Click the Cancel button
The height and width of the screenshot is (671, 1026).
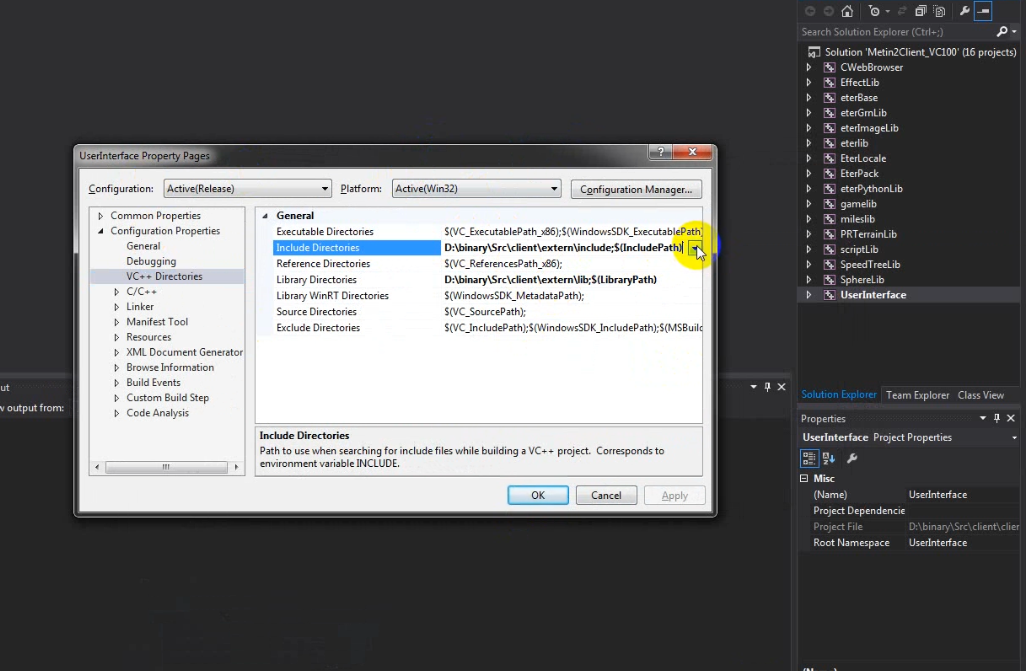(x=607, y=496)
